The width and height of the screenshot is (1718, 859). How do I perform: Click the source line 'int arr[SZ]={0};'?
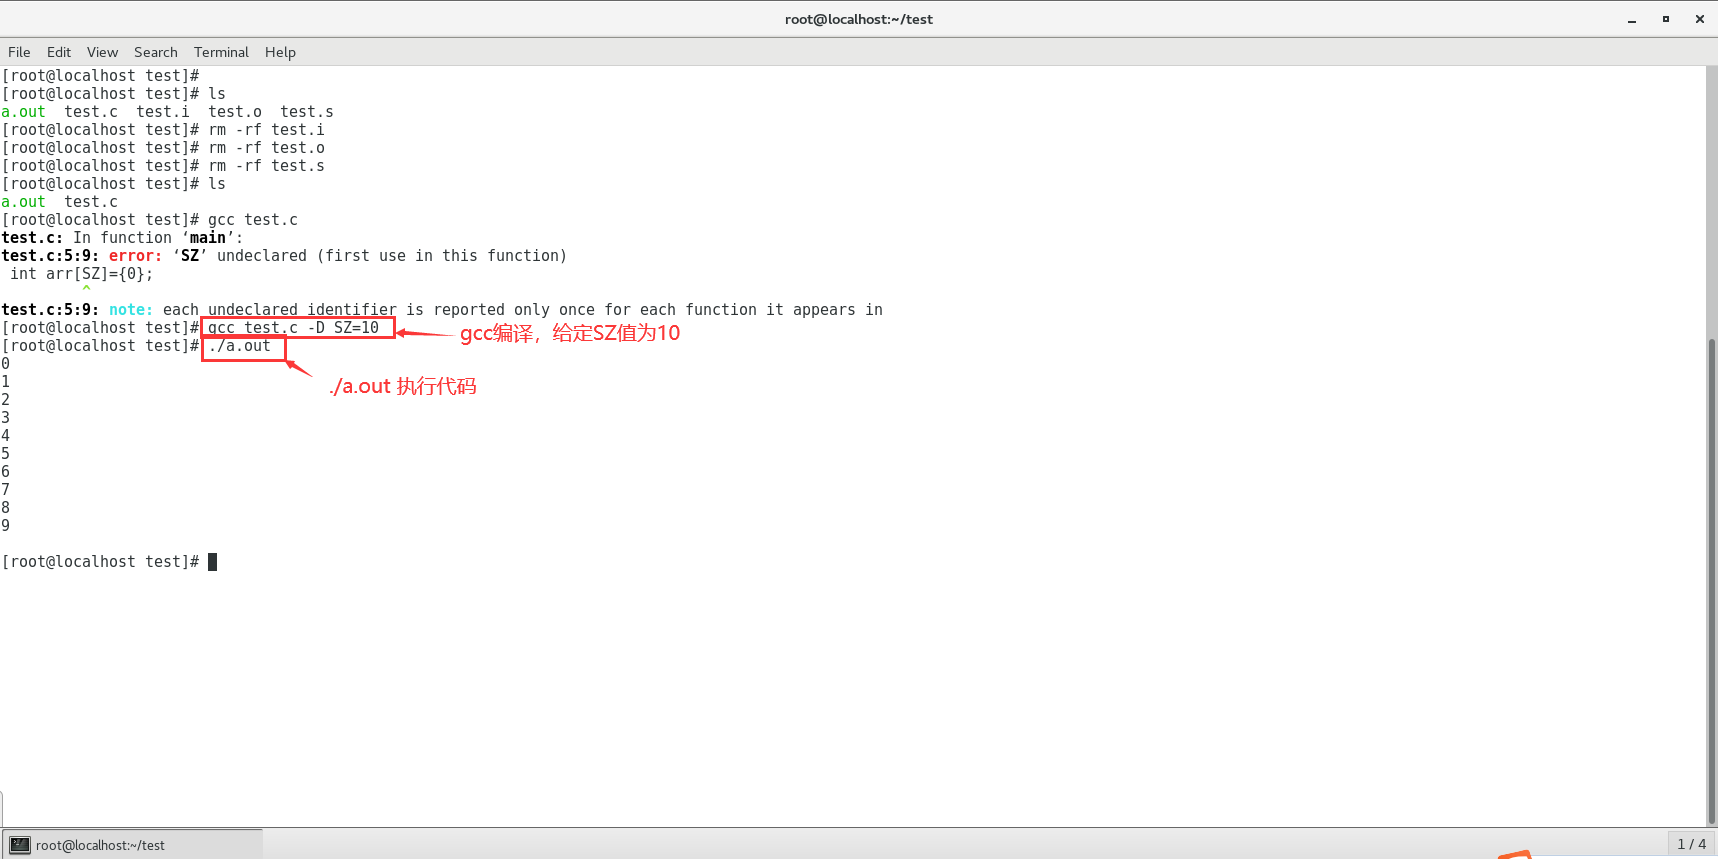[82, 274]
